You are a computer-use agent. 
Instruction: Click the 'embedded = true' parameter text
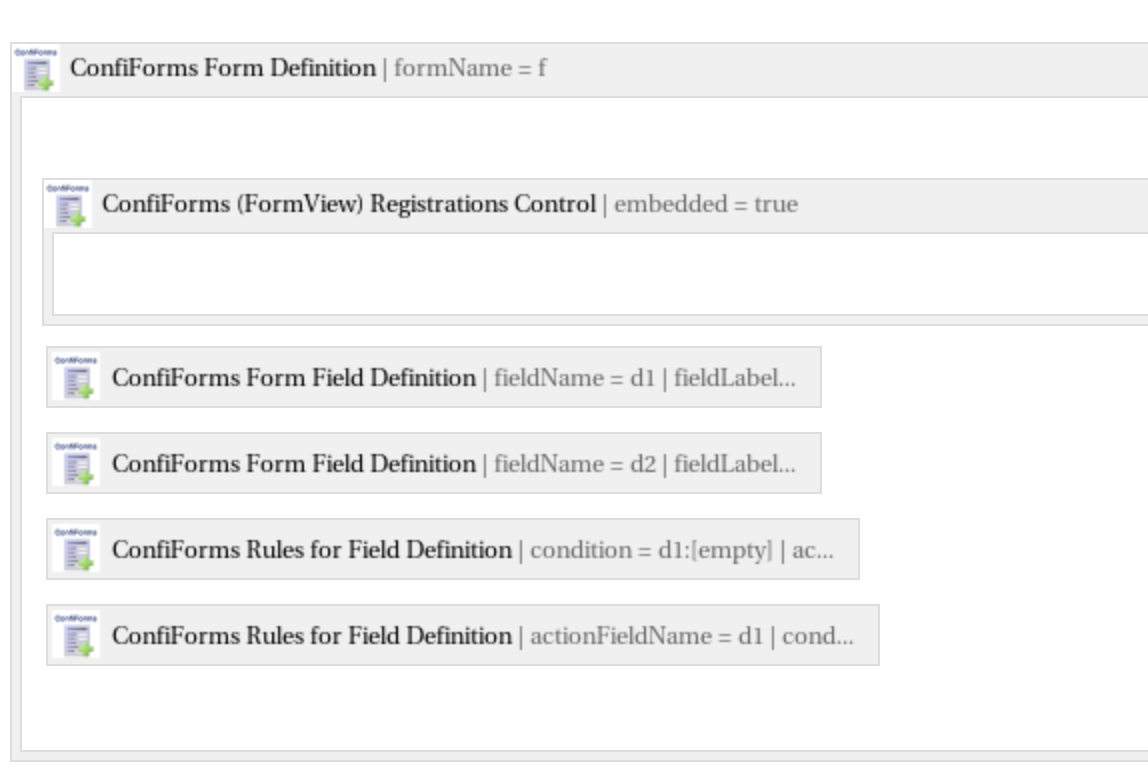(x=706, y=204)
